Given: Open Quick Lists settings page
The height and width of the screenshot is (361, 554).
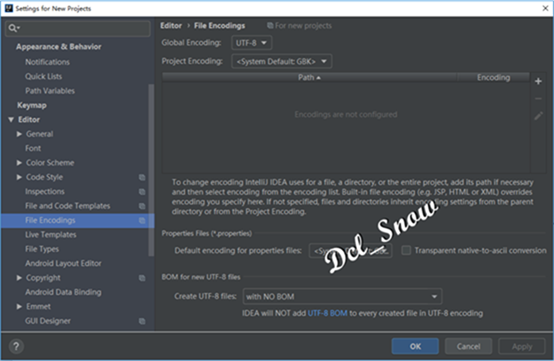Looking at the screenshot, I should pyautogui.click(x=43, y=77).
